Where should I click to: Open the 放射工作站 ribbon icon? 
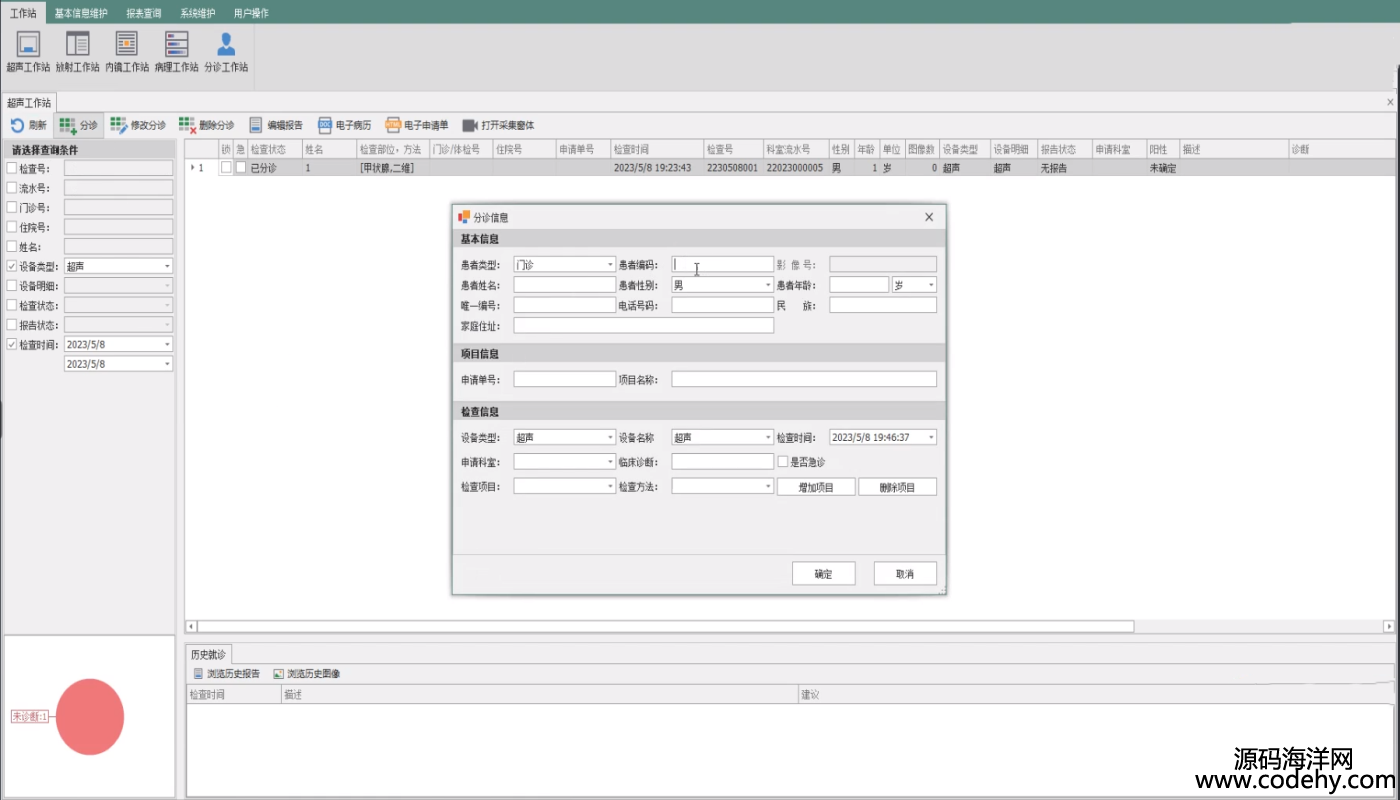78,51
